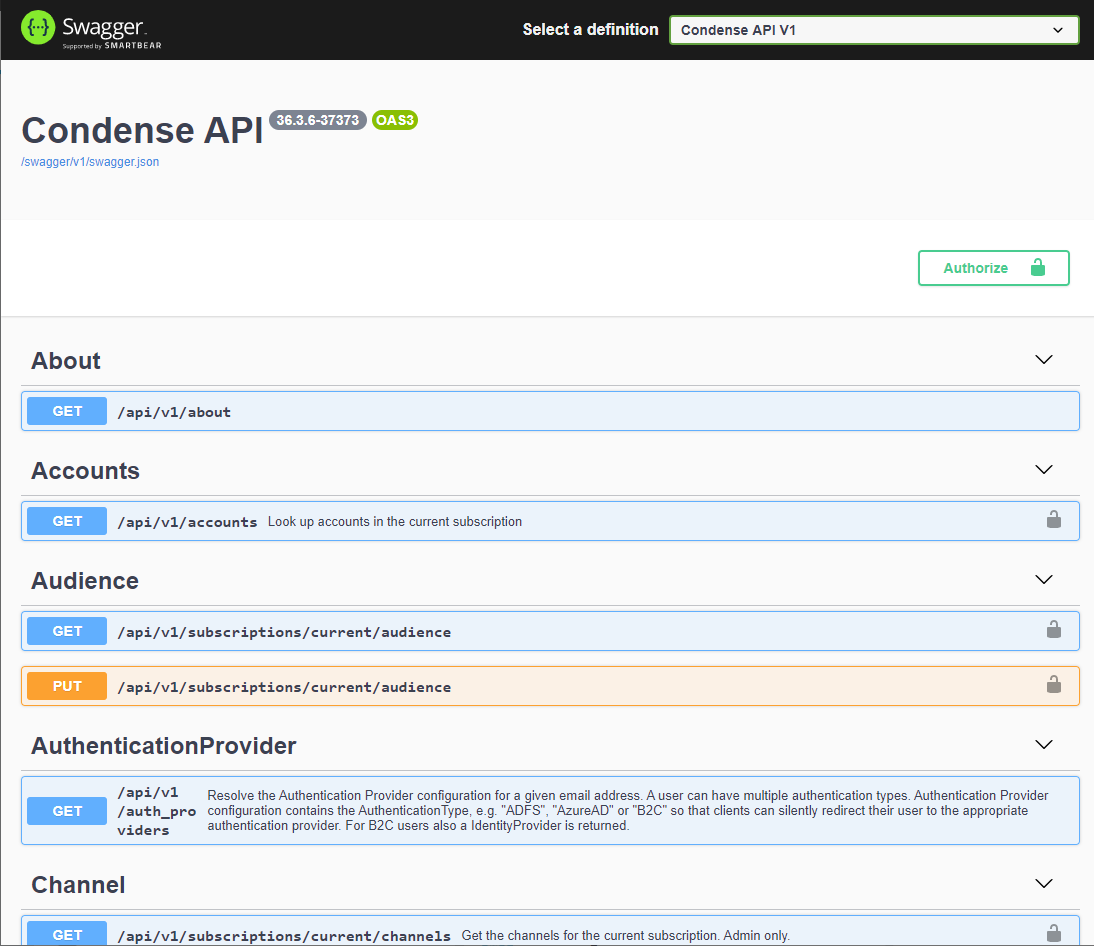Click lock icon on PUT audience row
This screenshot has height=946, width=1094.
pyautogui.click(x=1054, y=684)
